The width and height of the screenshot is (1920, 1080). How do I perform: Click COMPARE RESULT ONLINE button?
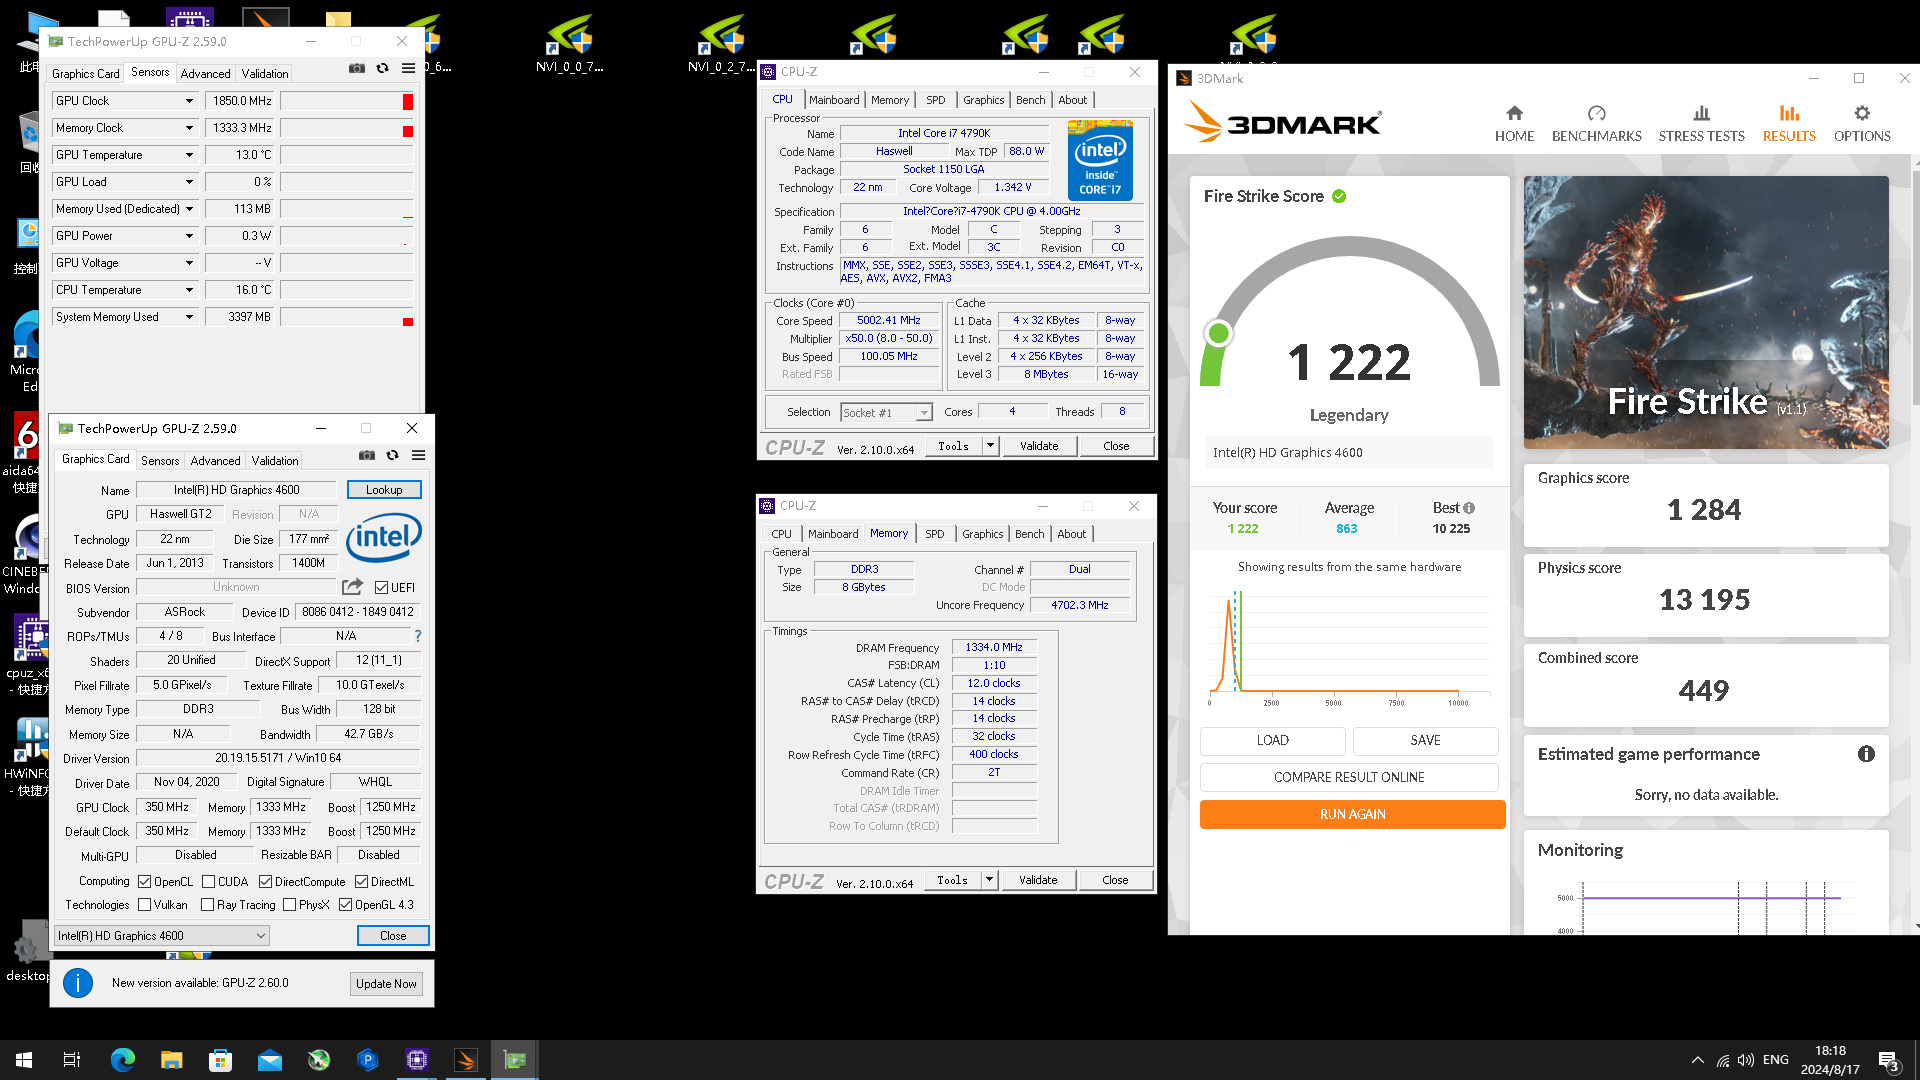click(1349, 777)
